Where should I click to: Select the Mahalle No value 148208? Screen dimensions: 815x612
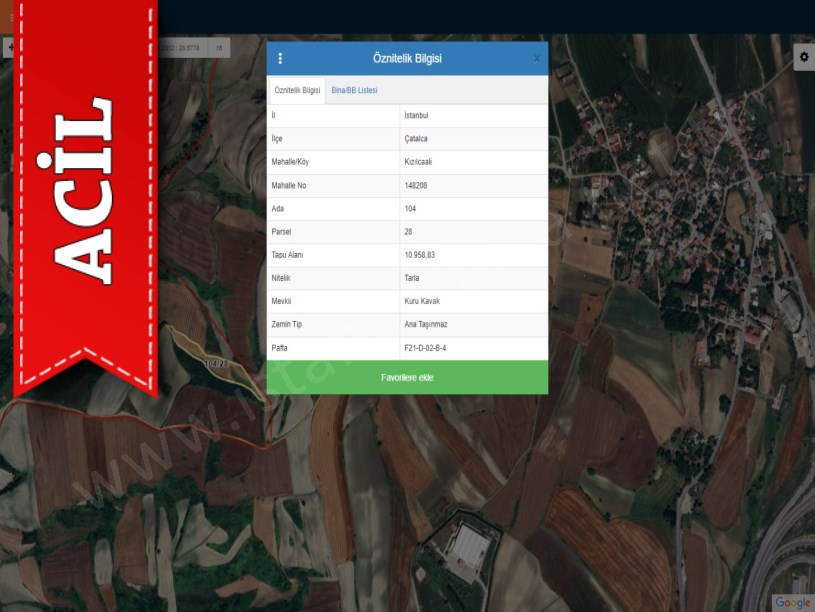416,186
